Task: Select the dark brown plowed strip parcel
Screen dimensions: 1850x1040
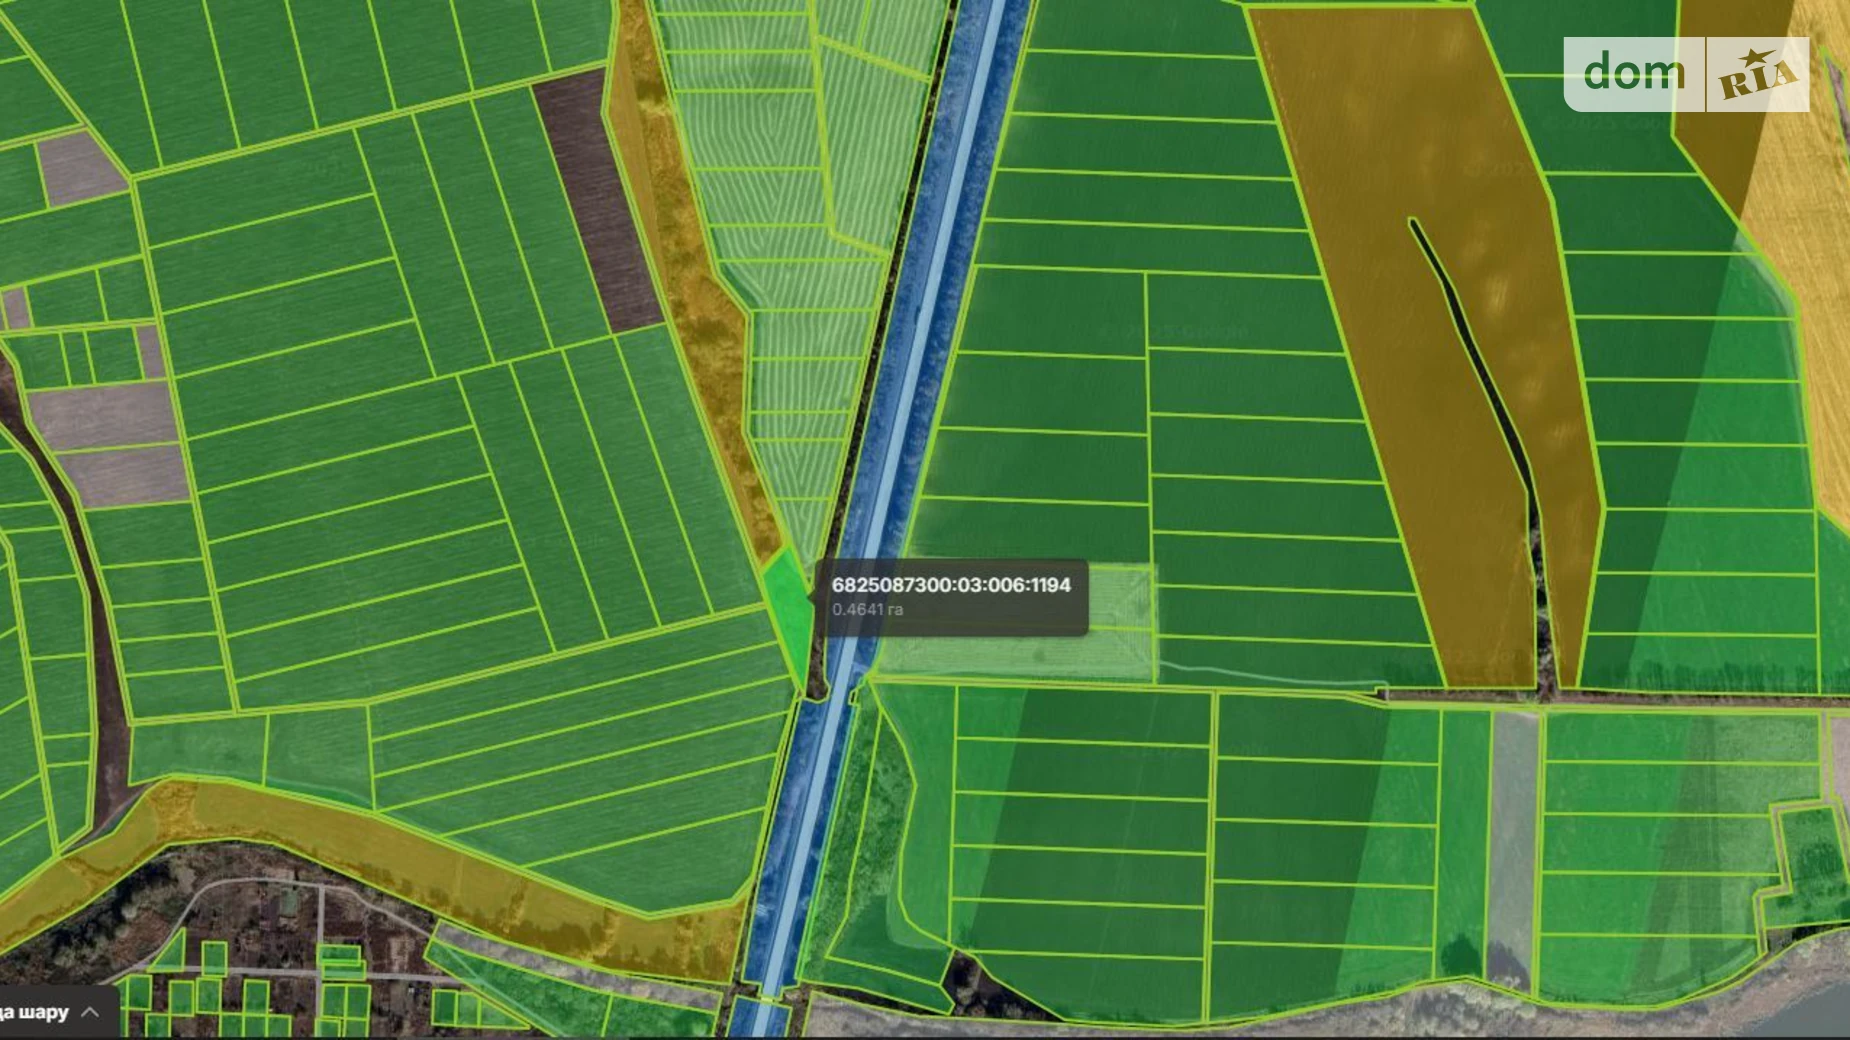Action: [x=596, y=200]
